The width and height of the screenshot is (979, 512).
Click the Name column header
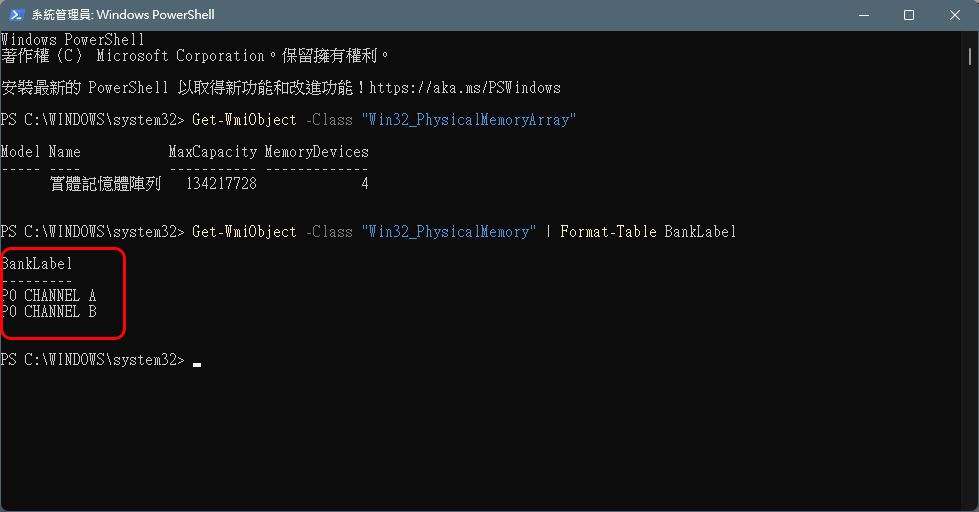pos(64,152)
